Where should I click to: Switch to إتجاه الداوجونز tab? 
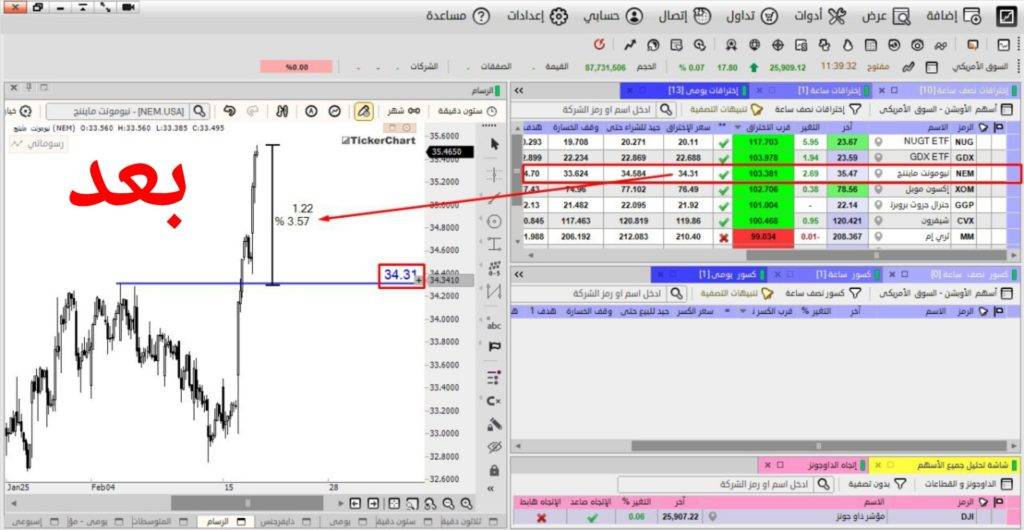pos(814,465)
